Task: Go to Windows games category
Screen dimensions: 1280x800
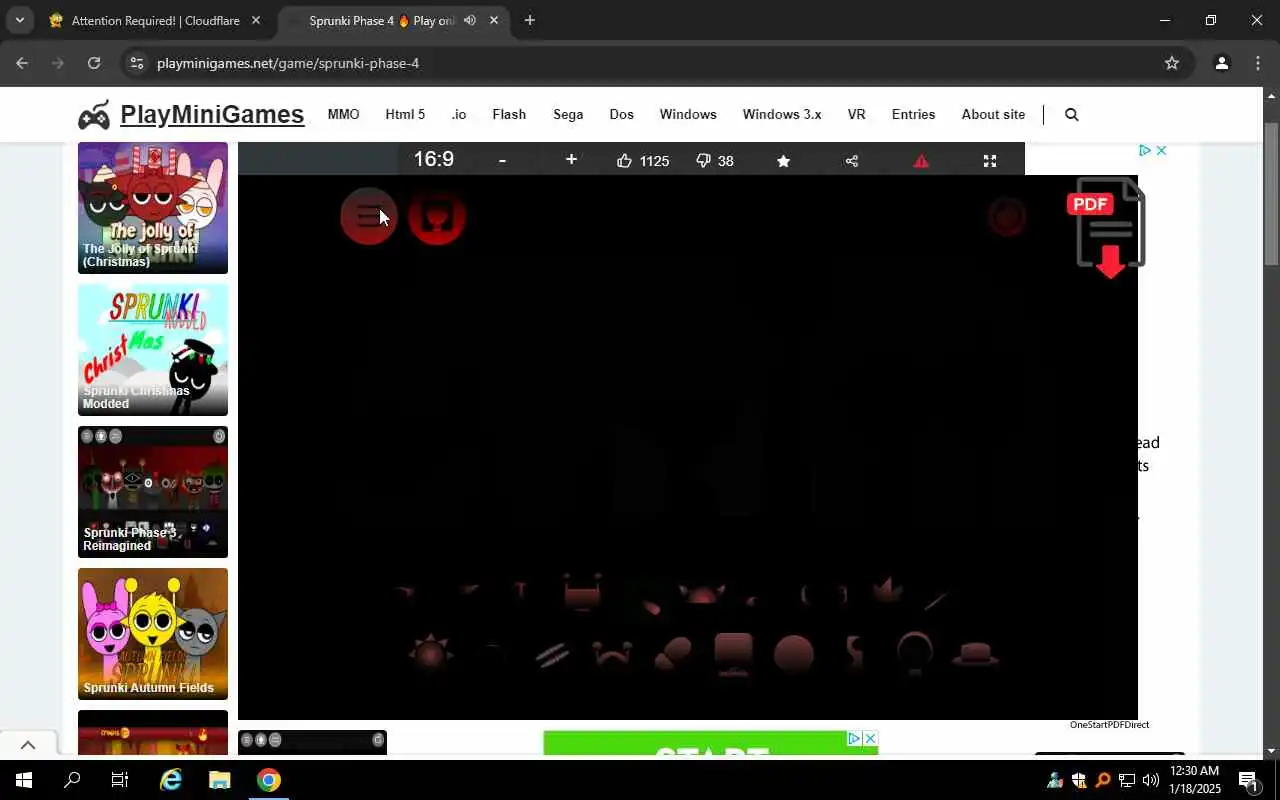Action: pos(688,114)
